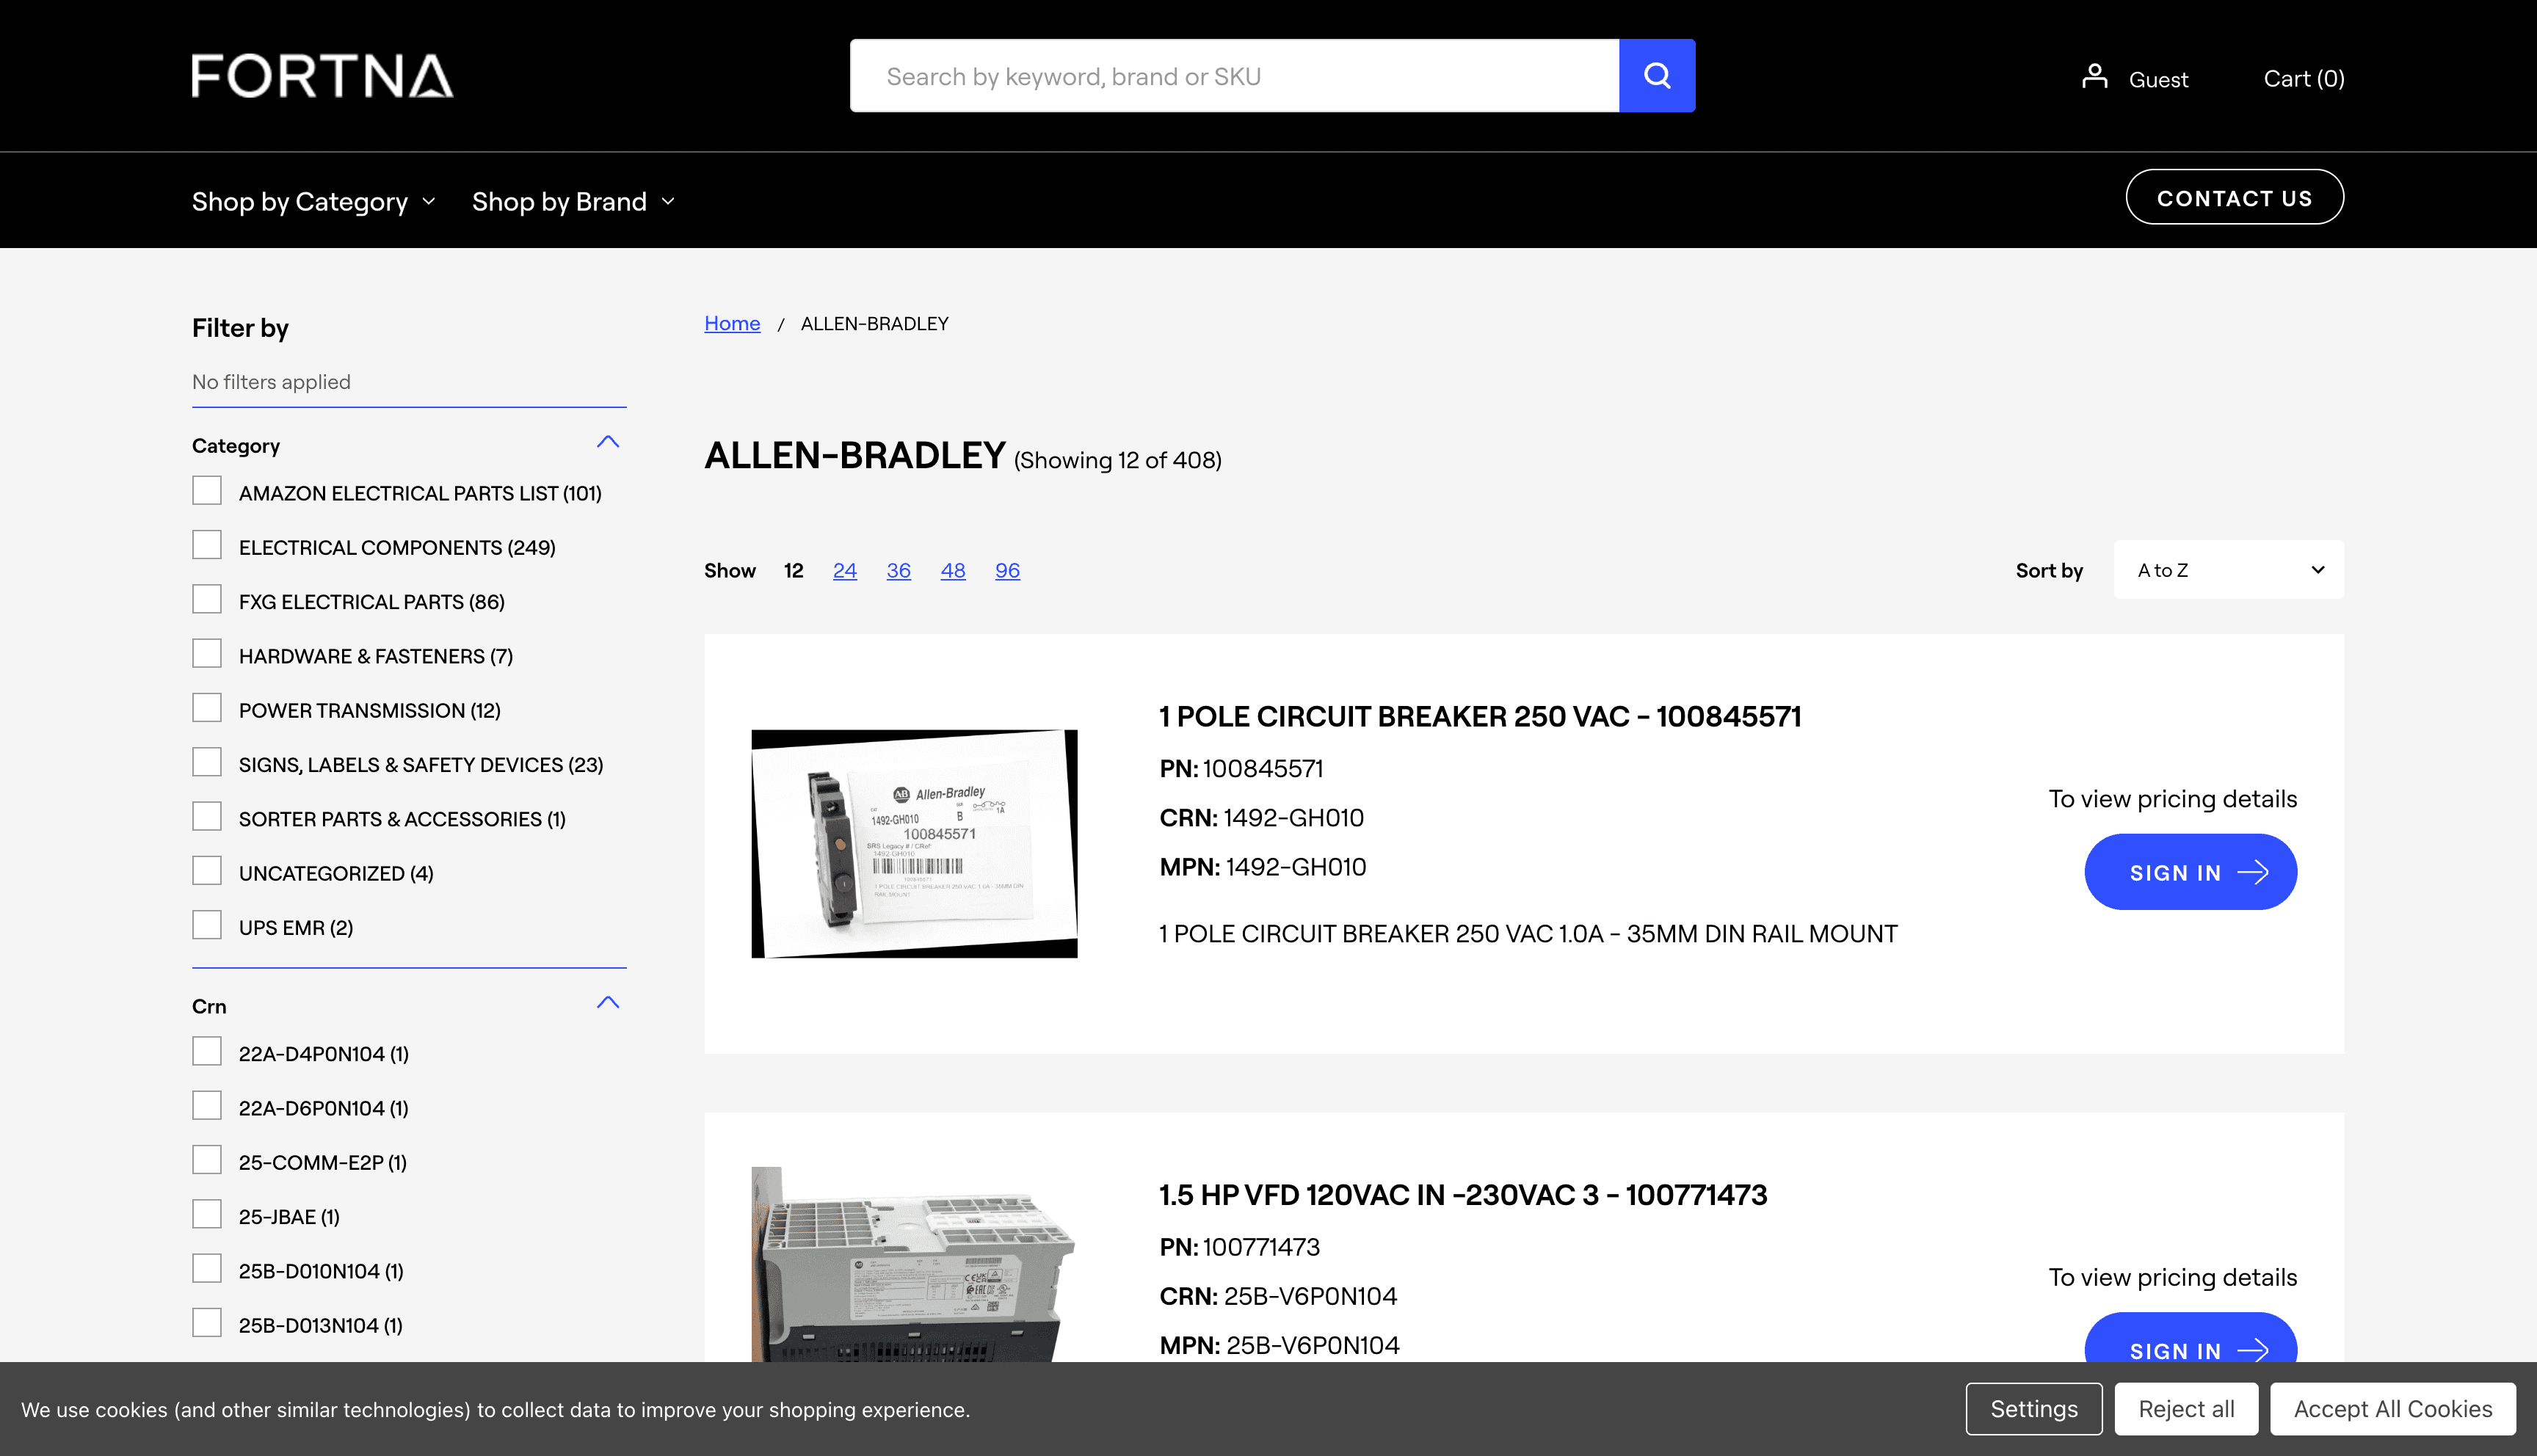Check the 25-COMM-E2P filter checkbox
The height and width of the screenshot is (1456, 2537).
click(x=206, y=1159)
